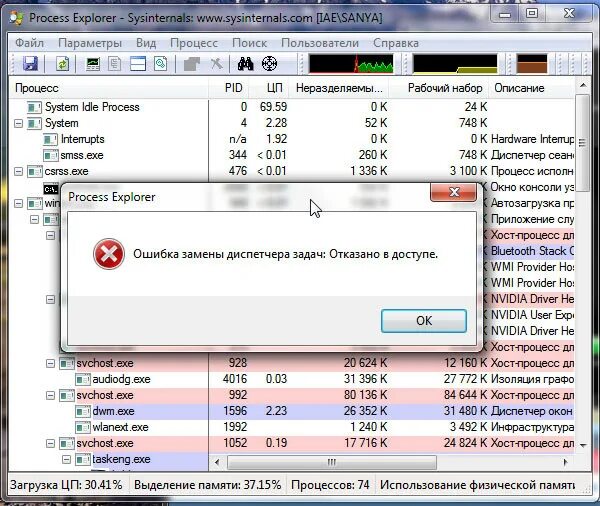Open the Пользователи menu
The height and width of the screenshot is (506, 600).
click(320, 43)
